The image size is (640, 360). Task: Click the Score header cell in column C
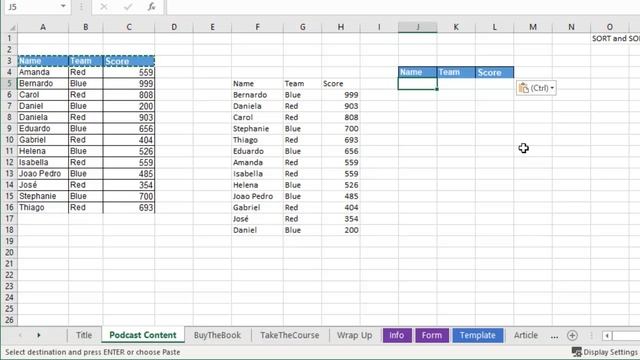point(129,61)
